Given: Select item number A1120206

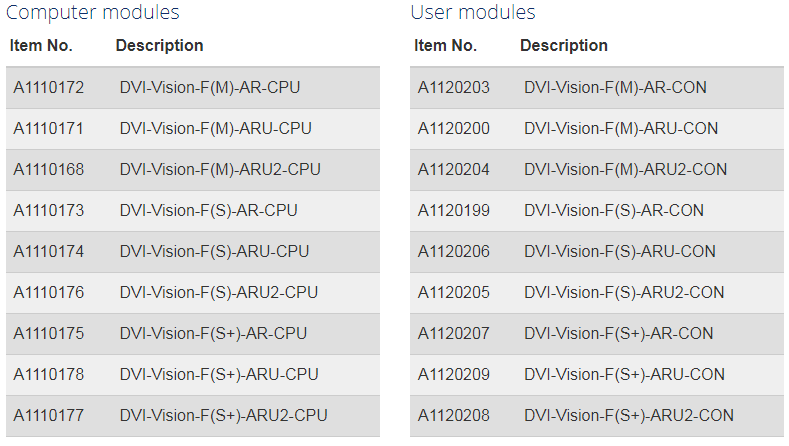Looking at the screenshot, I should click(453, 252).
